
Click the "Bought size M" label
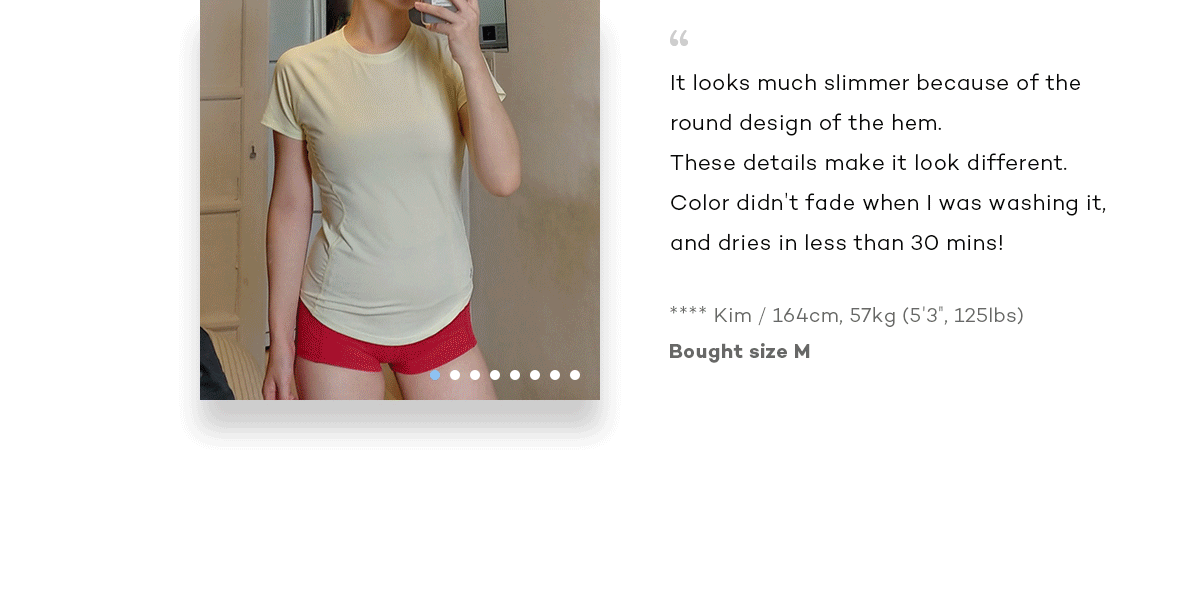(x=740, y=352)
